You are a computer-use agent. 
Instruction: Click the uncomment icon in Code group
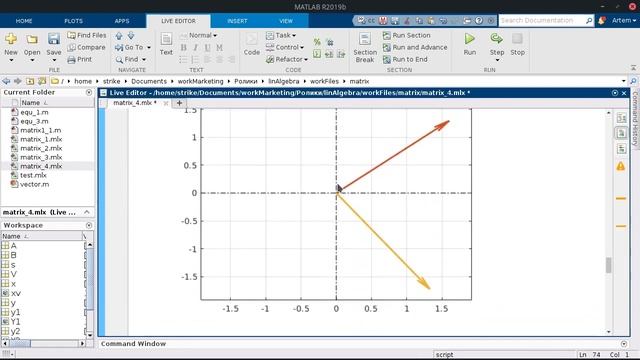click(x=329, y=42)
